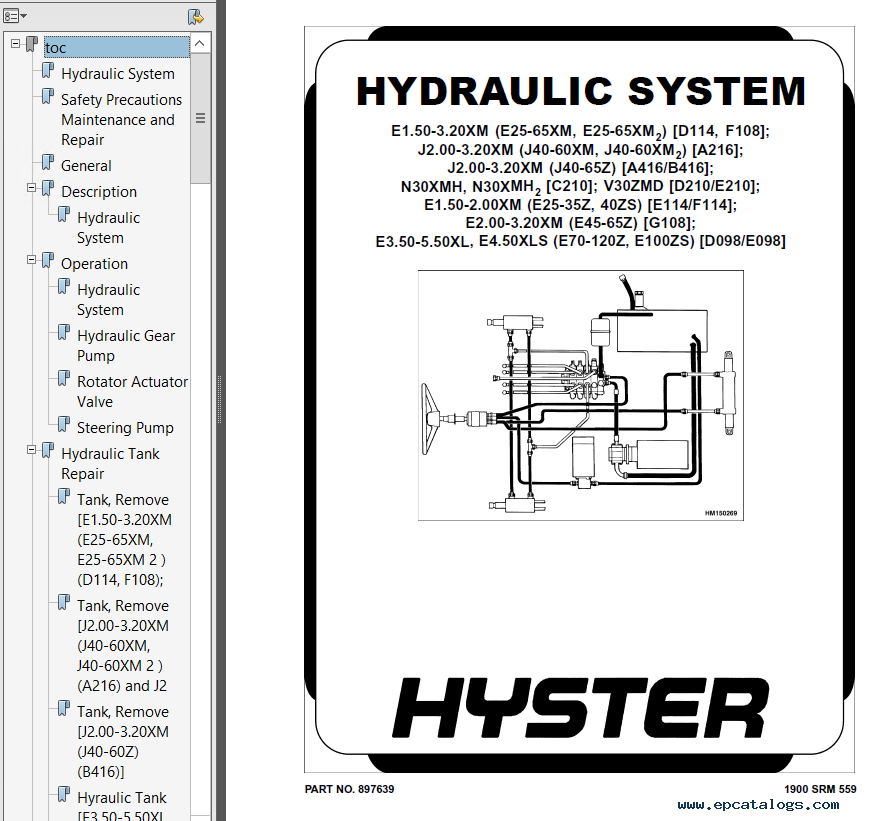Select the toc bookmark label

(x=117, y=48)
